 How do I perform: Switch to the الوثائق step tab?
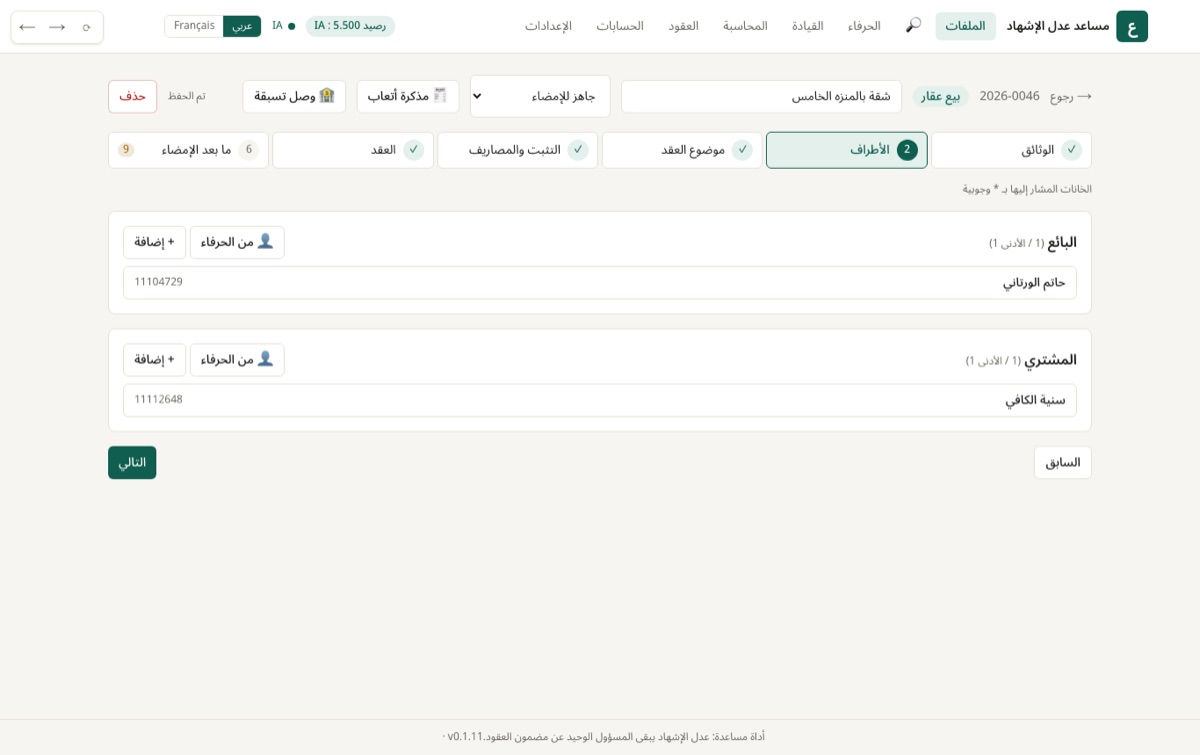click(x=1011, y=150)
